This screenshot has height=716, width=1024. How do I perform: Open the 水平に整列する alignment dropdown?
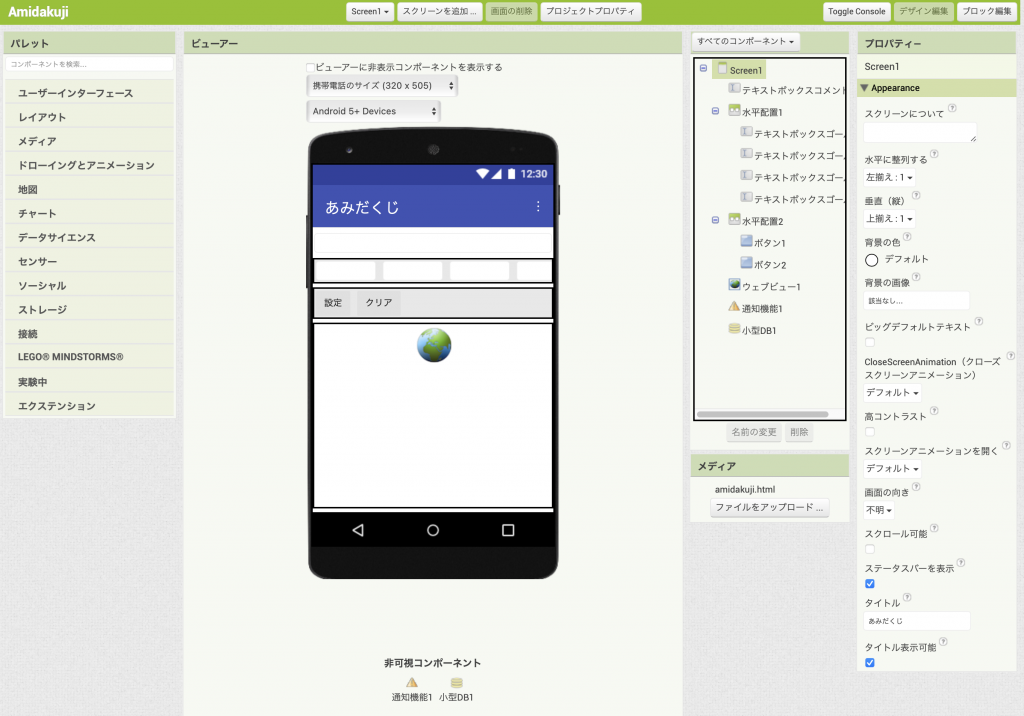[x=889, y=177]
